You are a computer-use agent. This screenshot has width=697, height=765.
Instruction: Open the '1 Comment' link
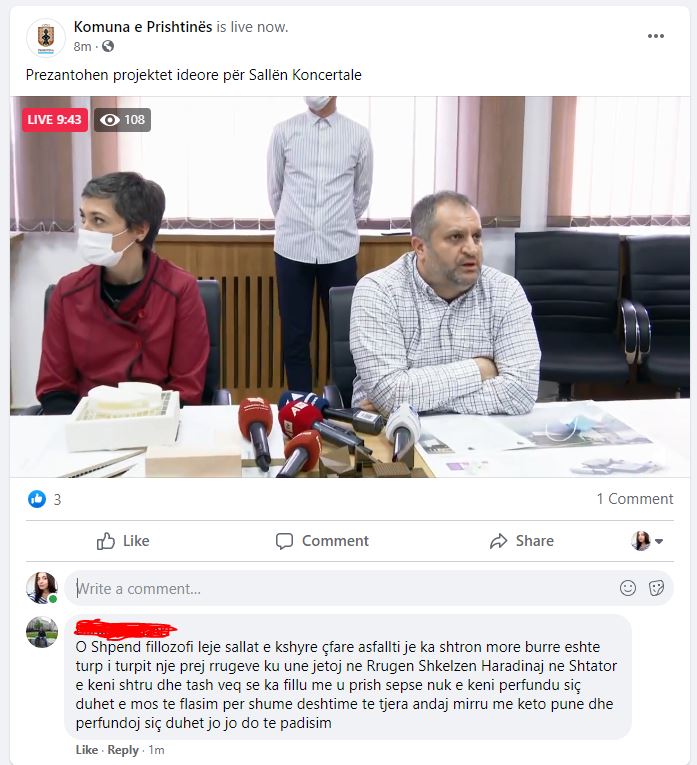click(635, 499)
